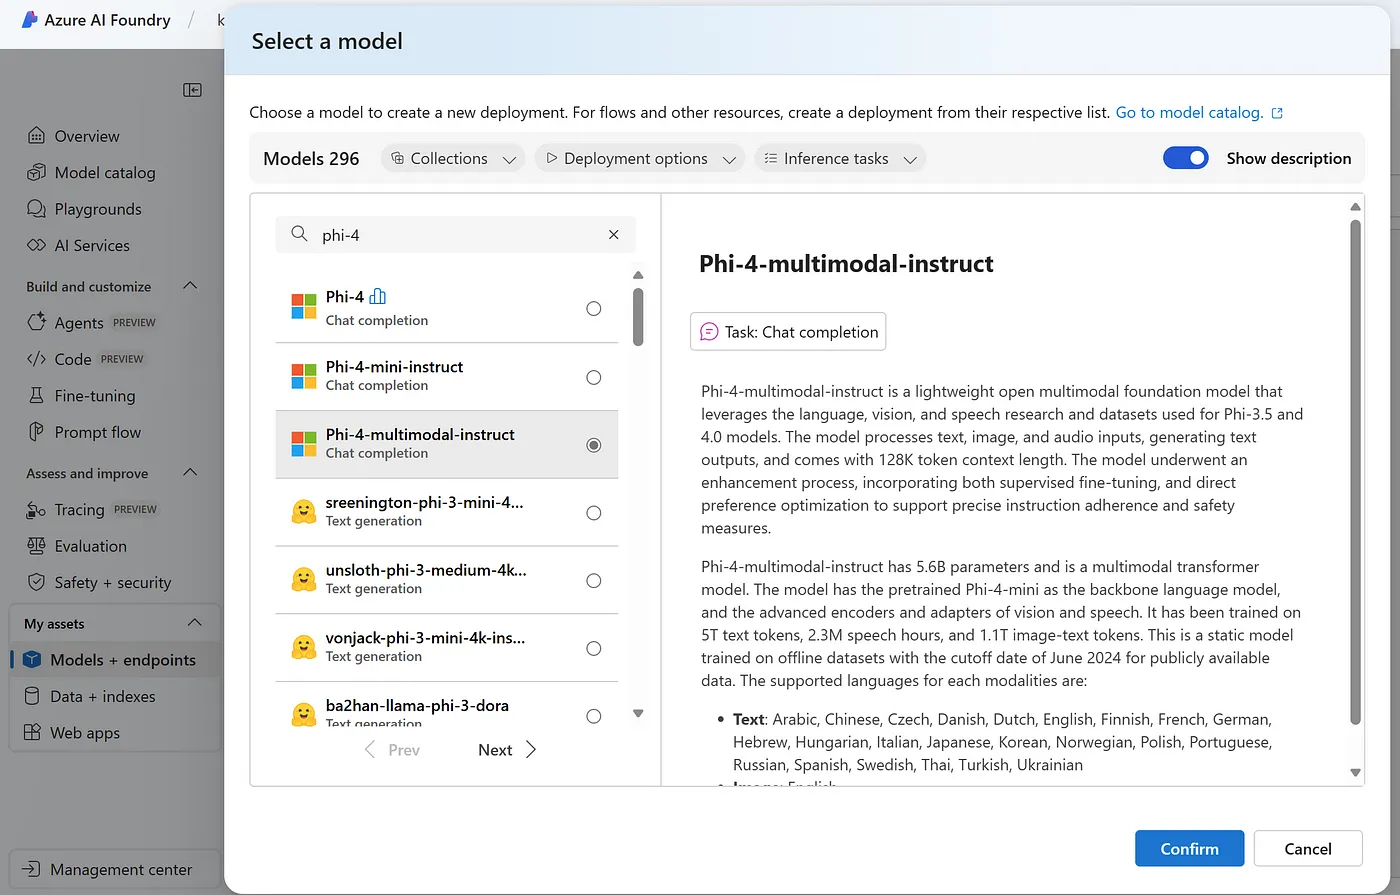This screenshot has height=895, width=1400.
Task: Select the sreenington-phi-3-mini radio button
Action: [x=594, y=513]
